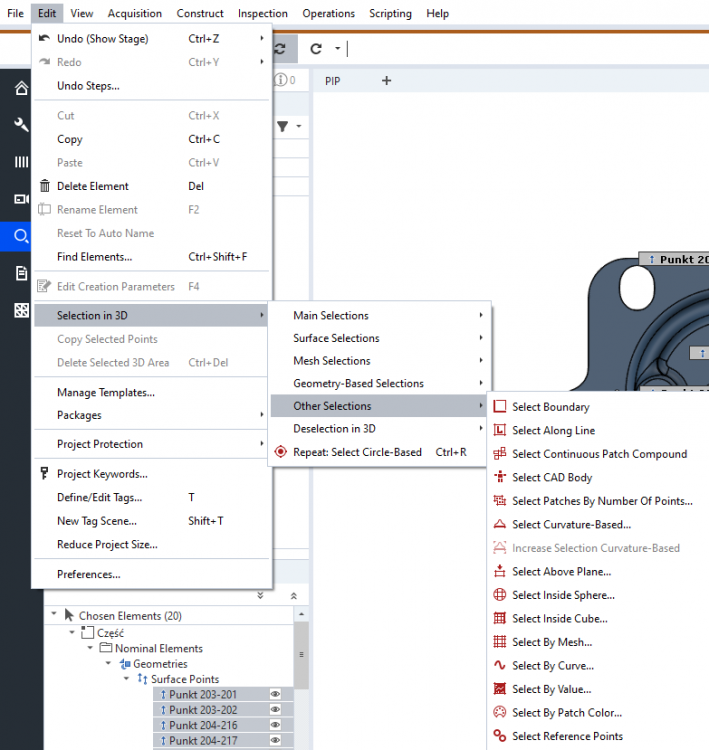Toggle visibility of Punkt 204-217
Screen dimensions: 709x750
[x=275, y=740]
